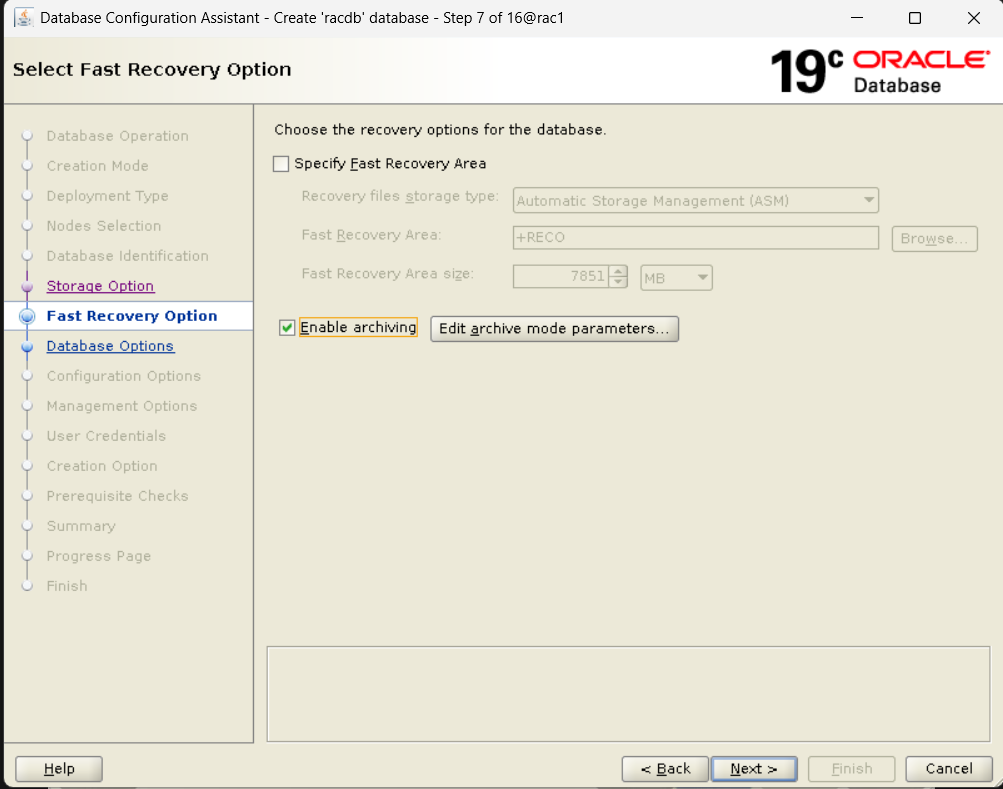
Task: Go to Database Options step link
Action: 110,346
